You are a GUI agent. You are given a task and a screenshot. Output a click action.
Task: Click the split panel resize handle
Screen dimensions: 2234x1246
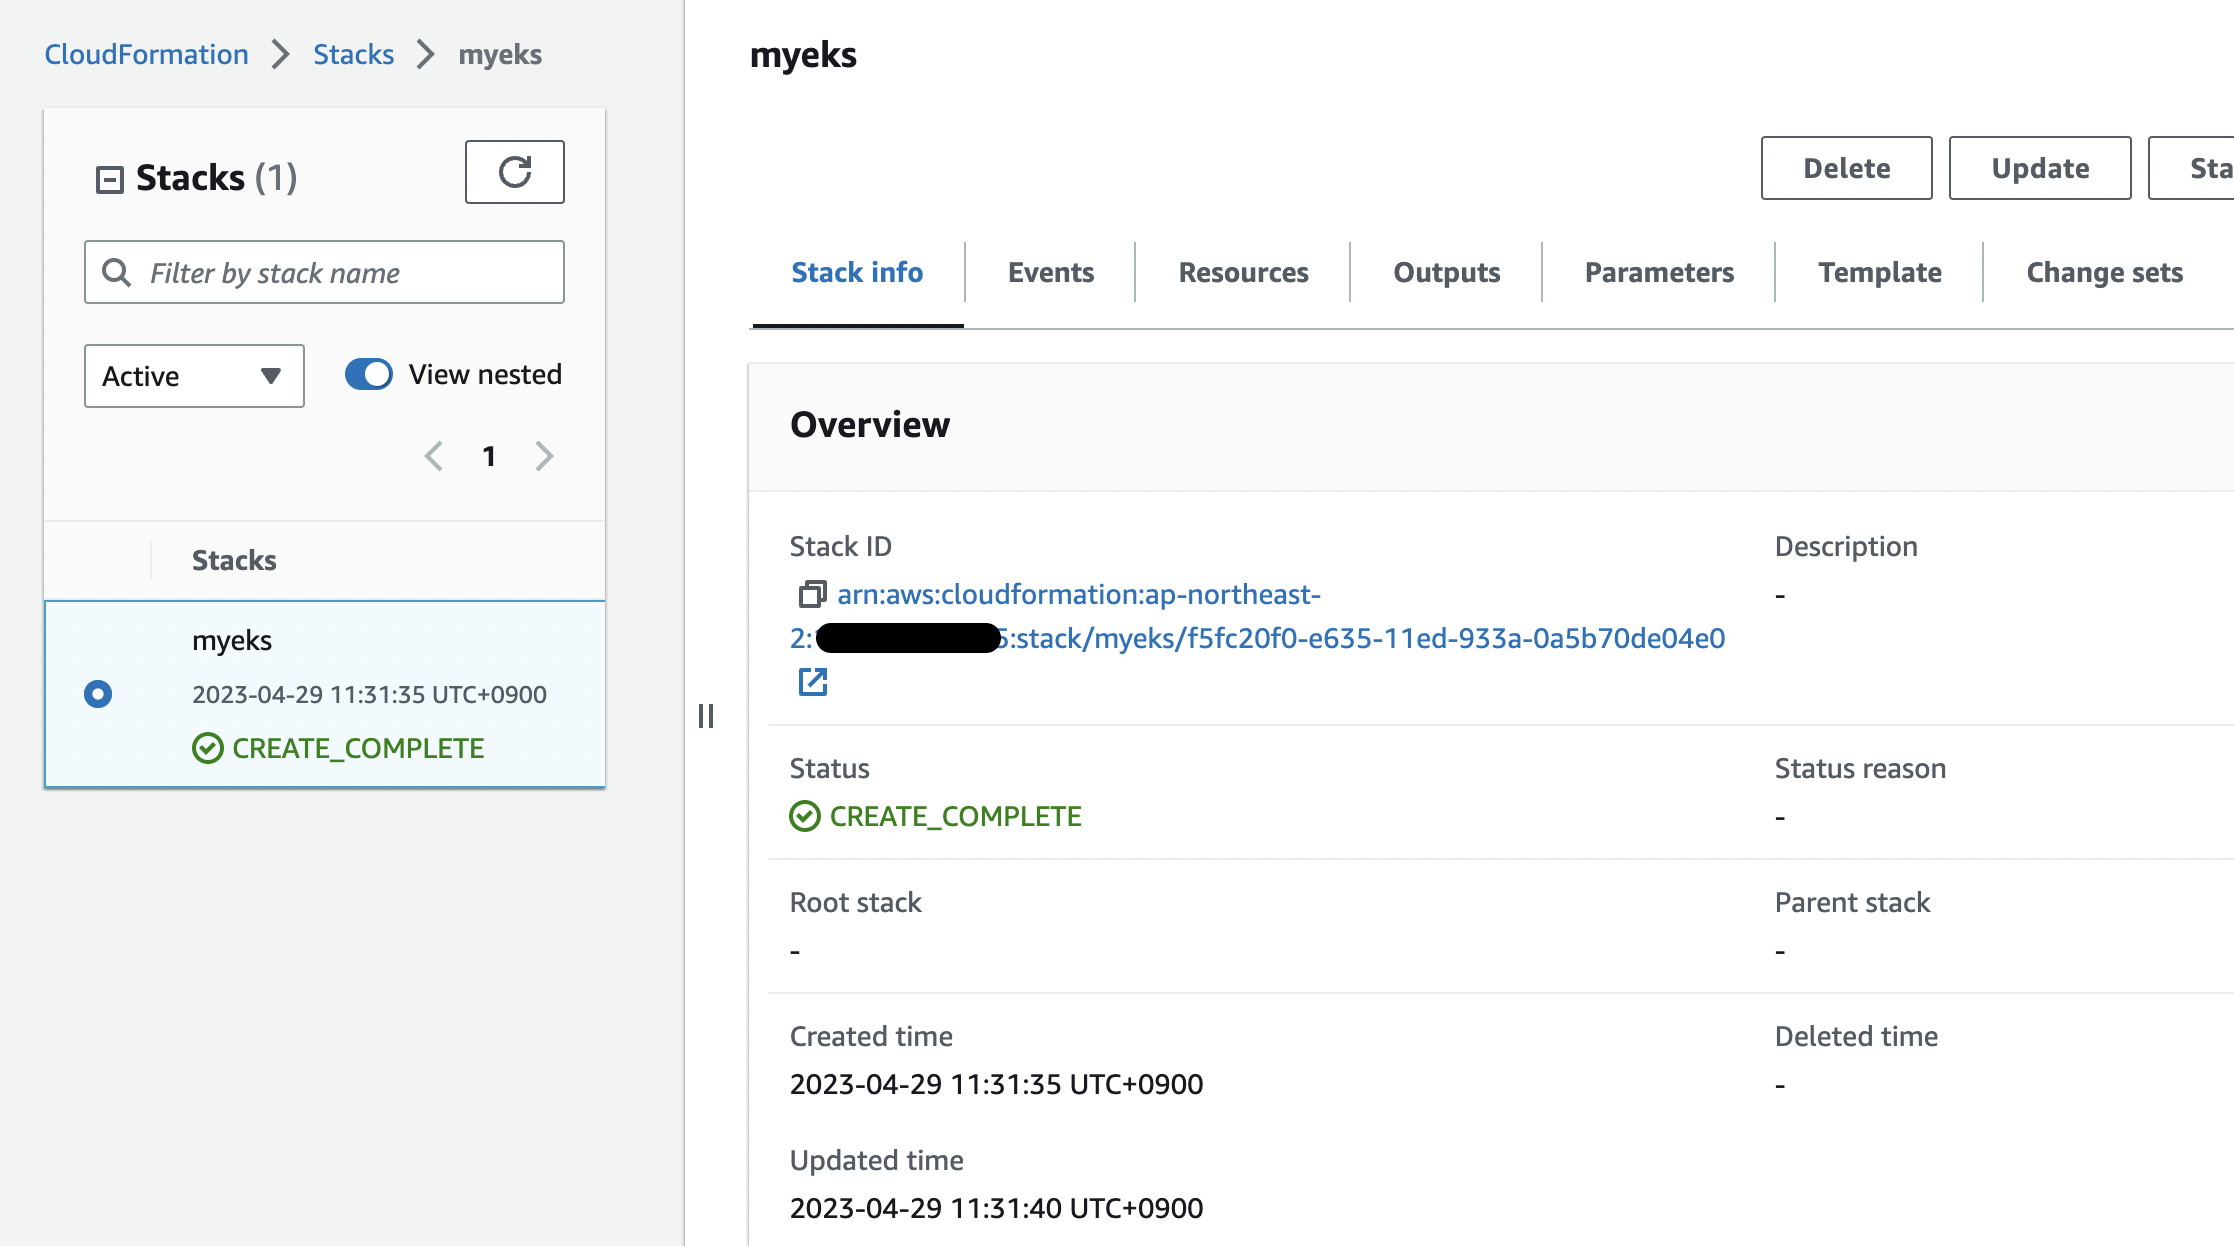(x=706, y=716)
